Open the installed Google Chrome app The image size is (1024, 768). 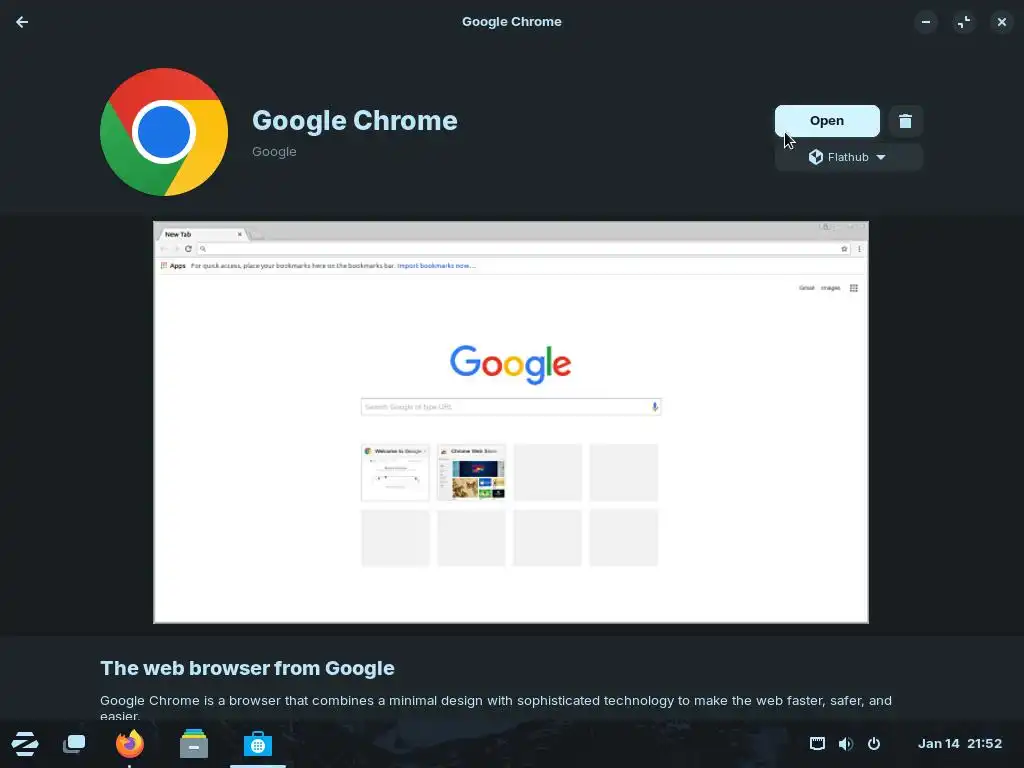coord(827,121)
